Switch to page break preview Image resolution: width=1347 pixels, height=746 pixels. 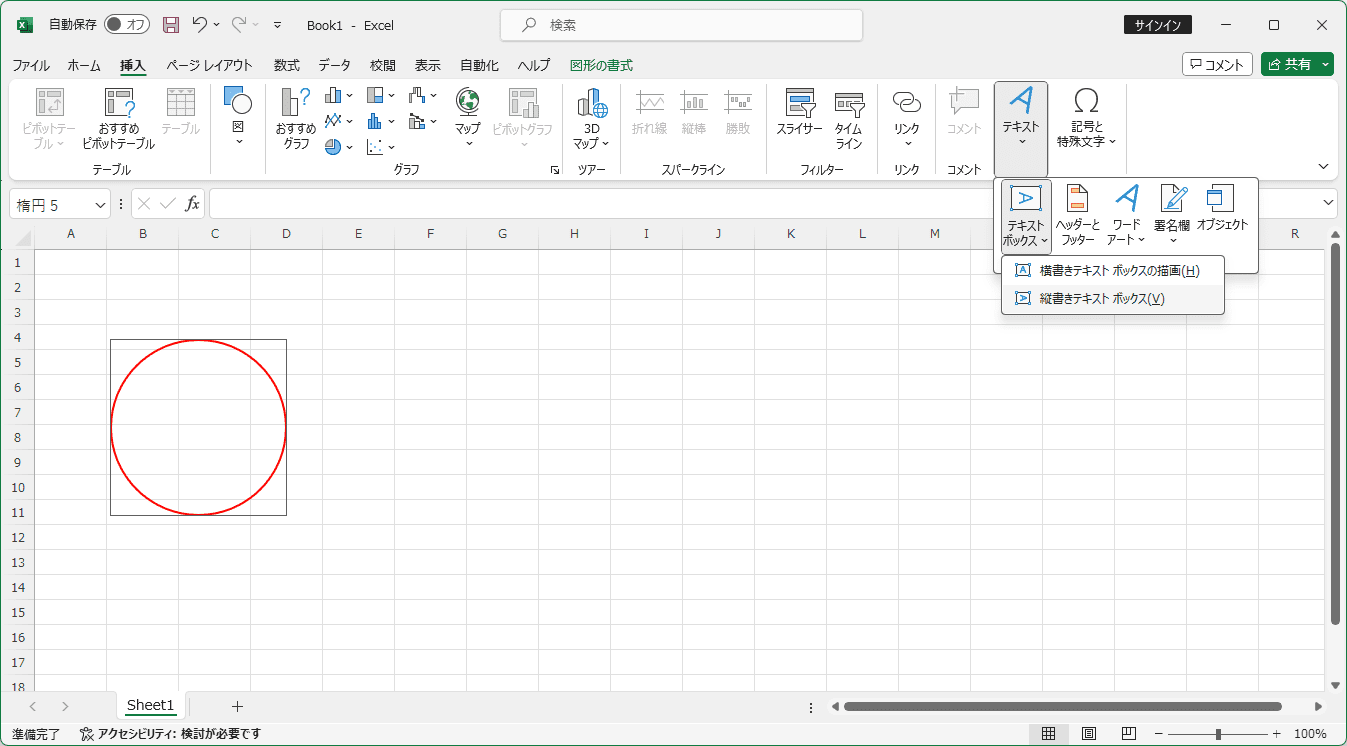[1130, 734]
